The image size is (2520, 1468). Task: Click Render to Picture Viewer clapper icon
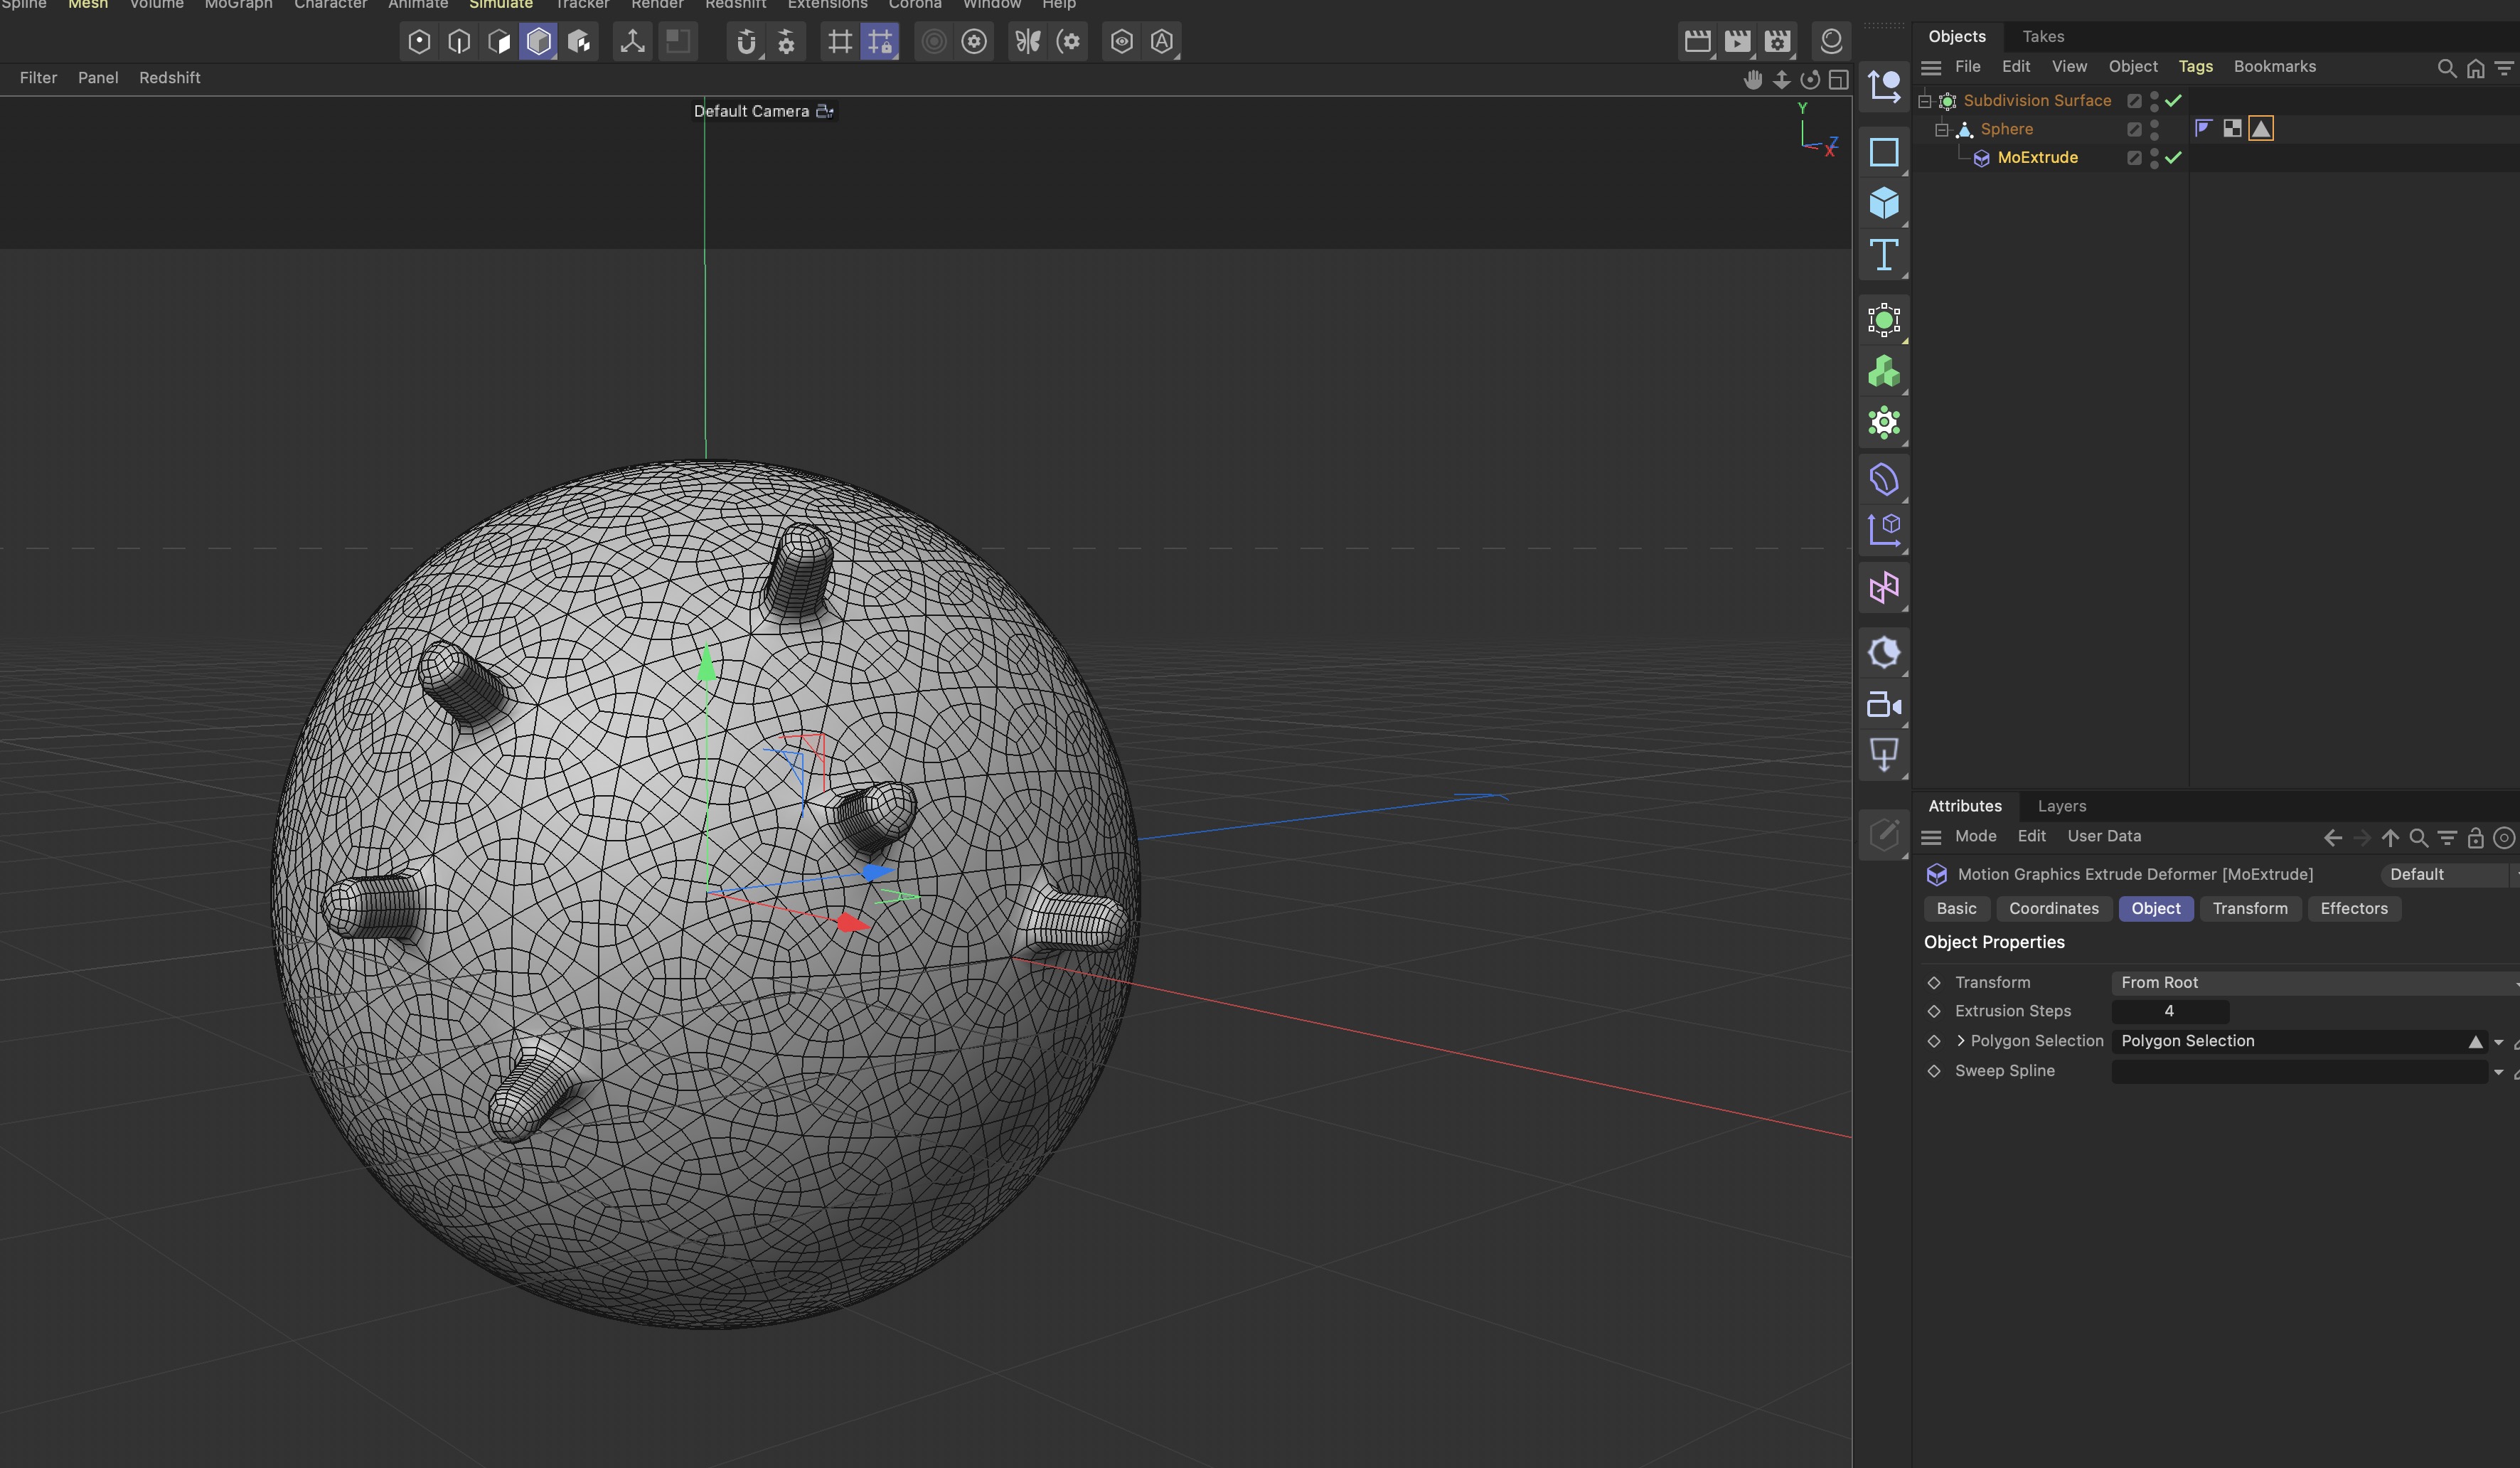coord(1737,42)
